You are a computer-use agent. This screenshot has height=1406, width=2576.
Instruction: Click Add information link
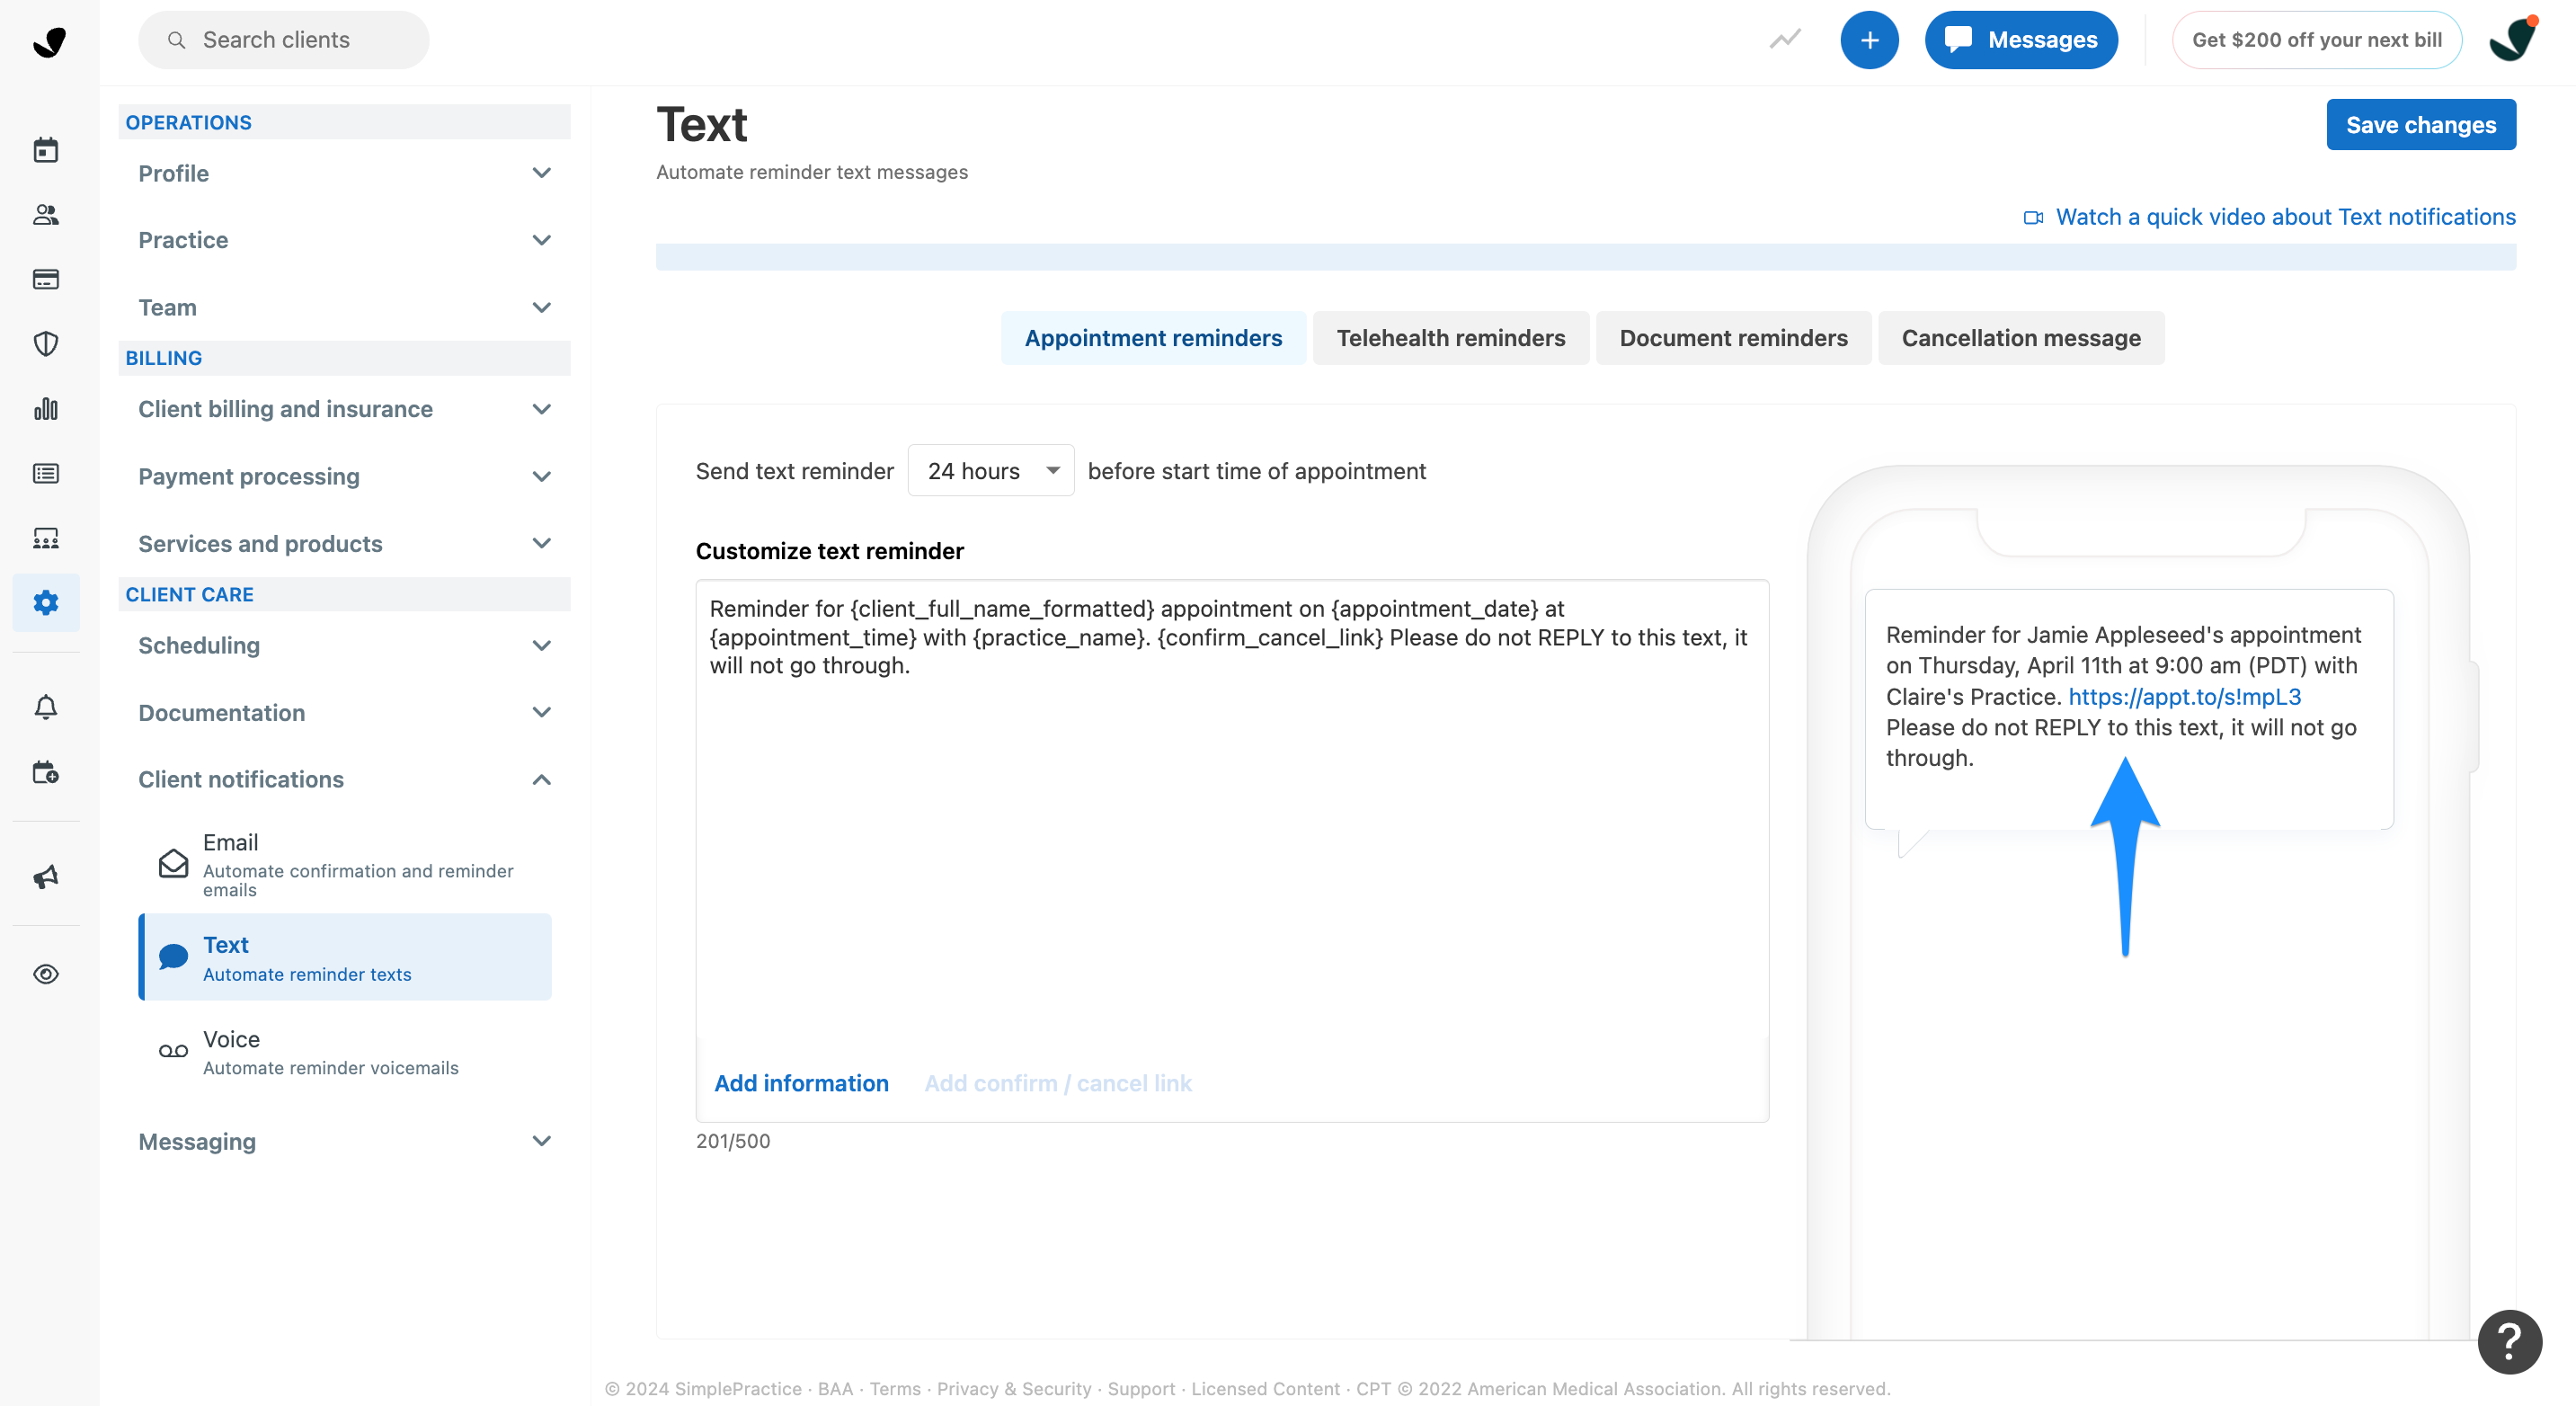pos(801,1083)
